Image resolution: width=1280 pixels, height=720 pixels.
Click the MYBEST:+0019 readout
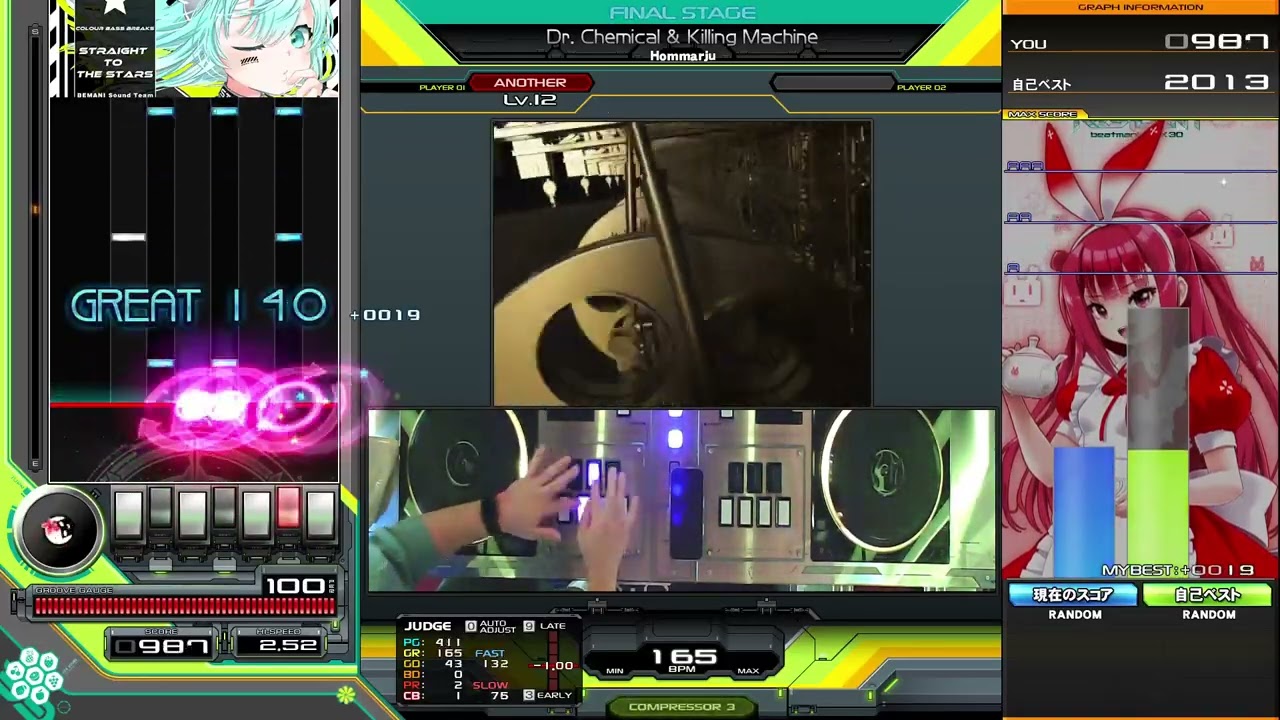[1177, 570]
